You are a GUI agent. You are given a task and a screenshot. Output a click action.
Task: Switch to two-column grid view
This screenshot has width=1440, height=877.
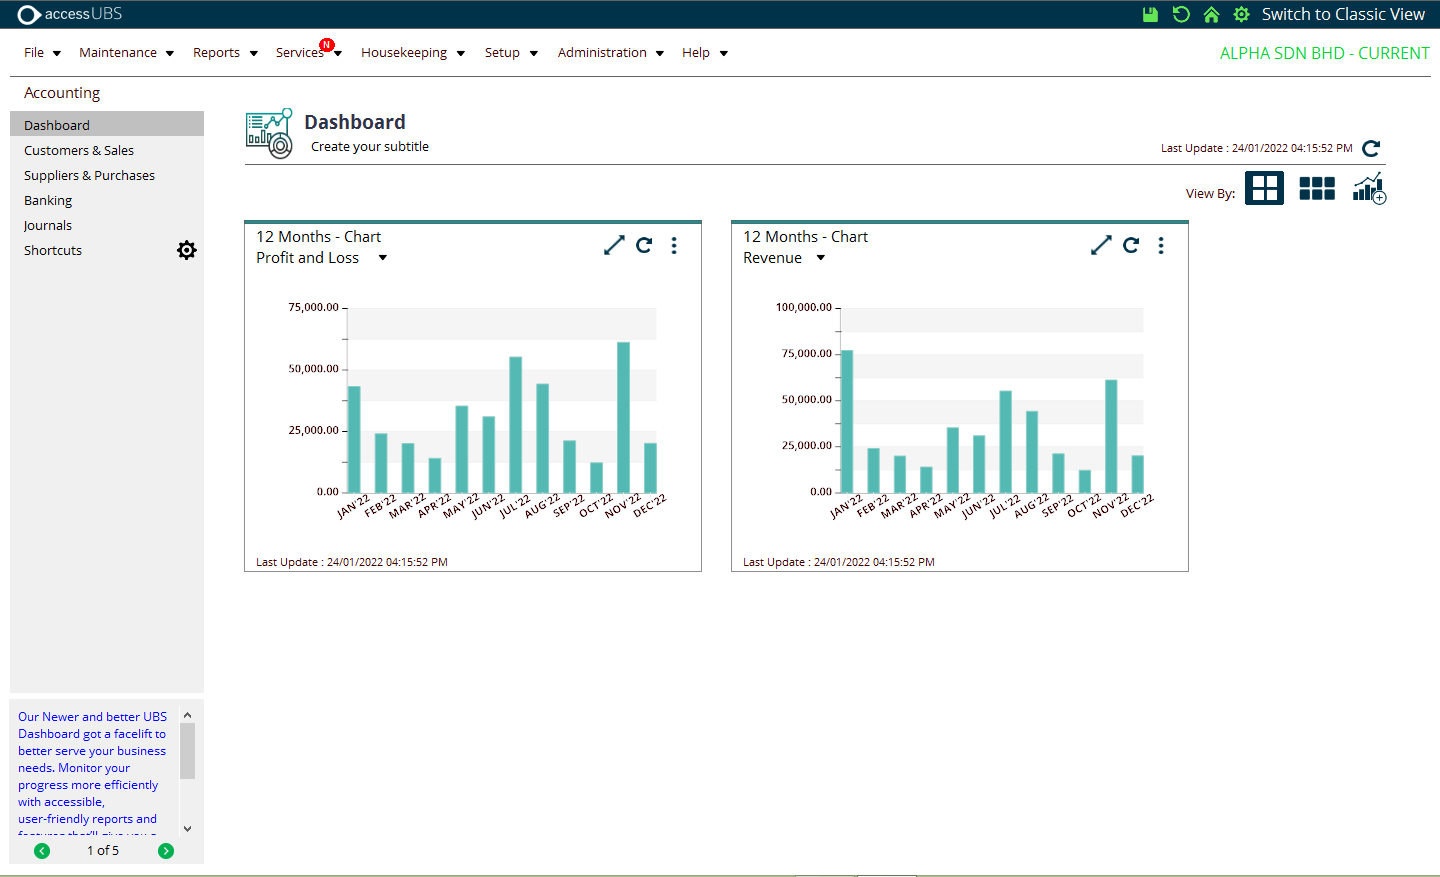(x=1264, y=188)
